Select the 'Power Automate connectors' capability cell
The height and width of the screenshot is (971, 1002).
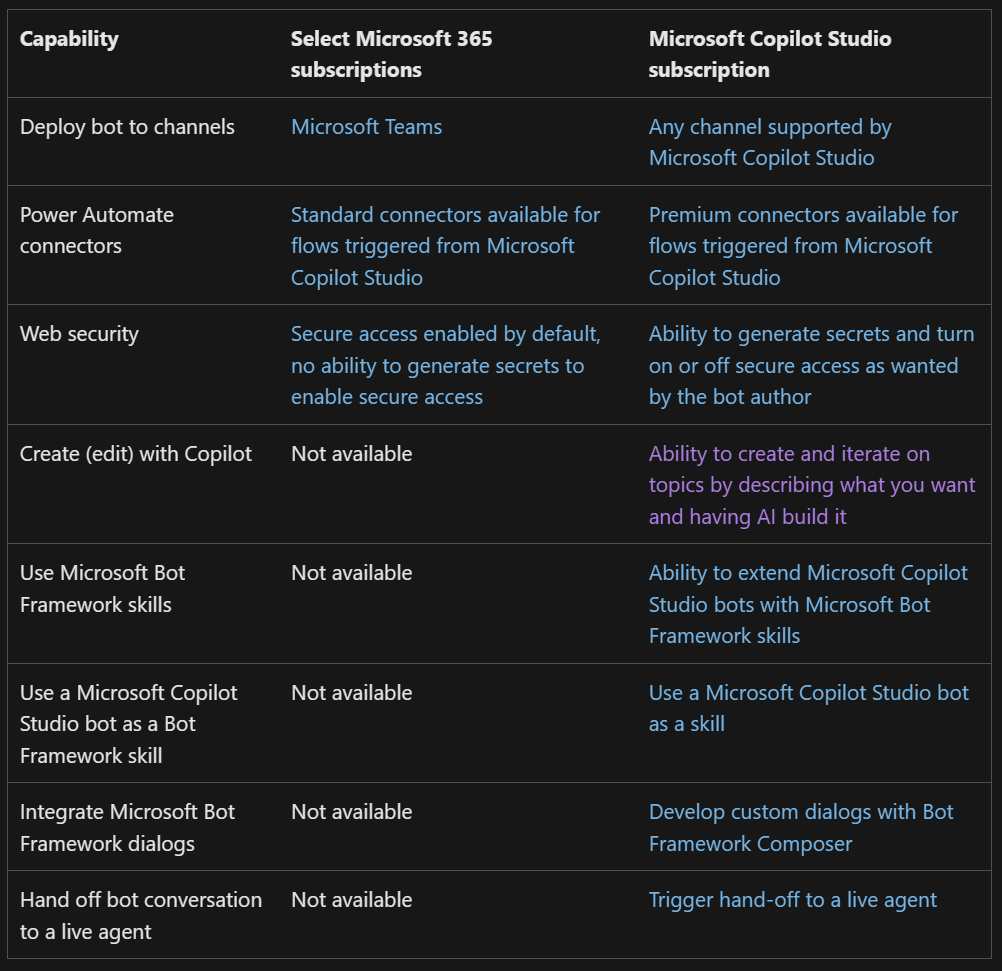pyautogui.click(x=97, y=230)
